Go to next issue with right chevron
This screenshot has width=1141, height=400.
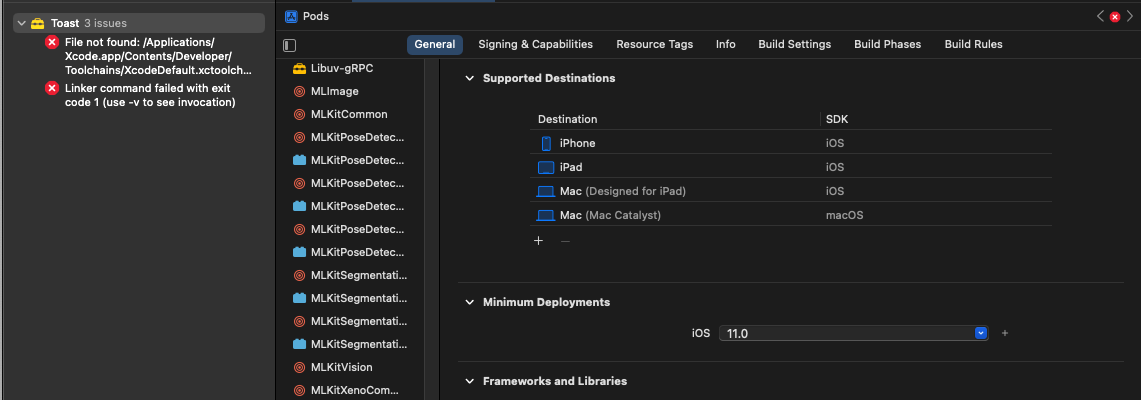click(1129, 16)
